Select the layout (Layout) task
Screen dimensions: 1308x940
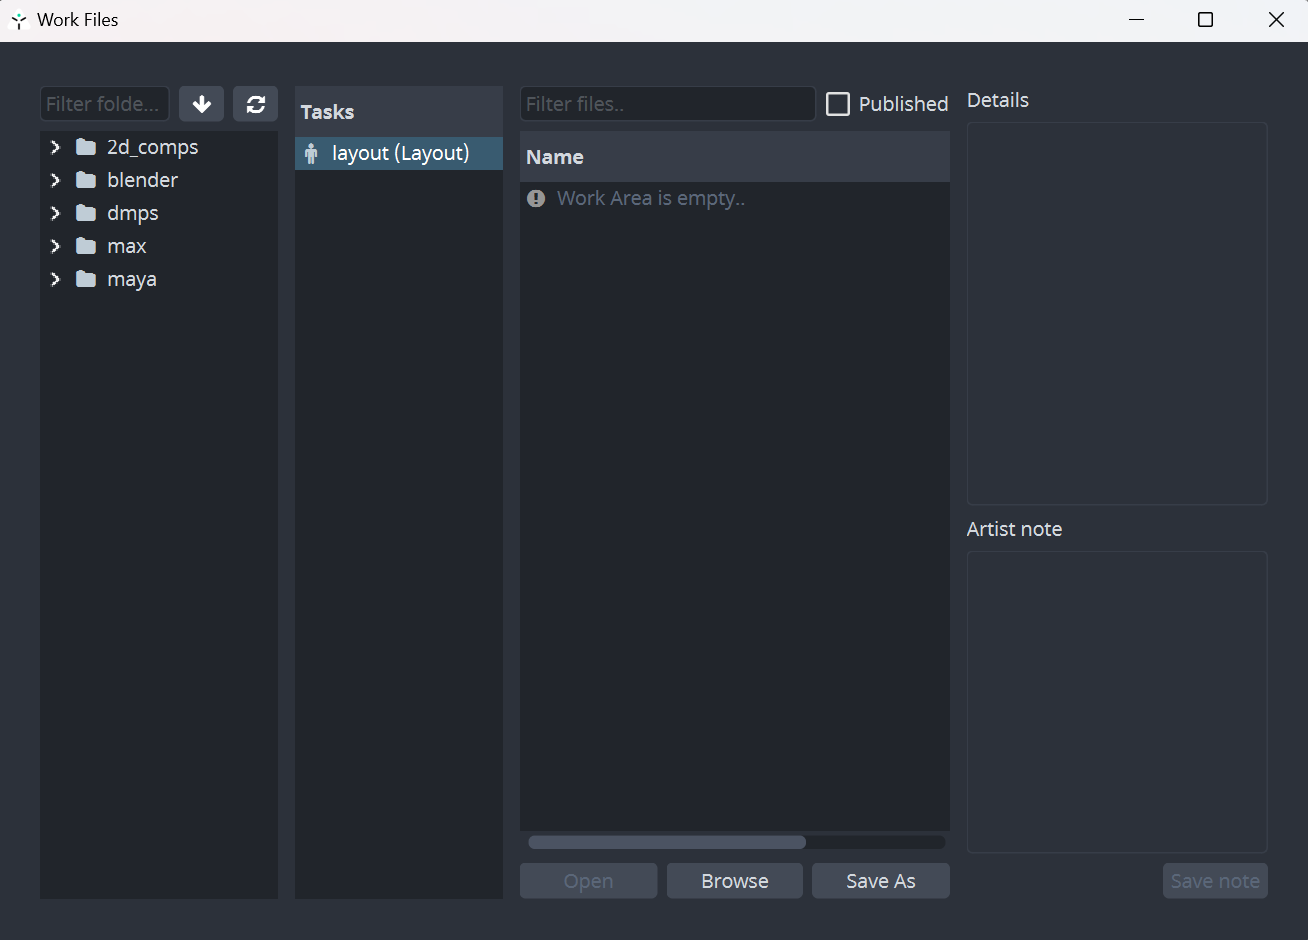tap(400, 153)
